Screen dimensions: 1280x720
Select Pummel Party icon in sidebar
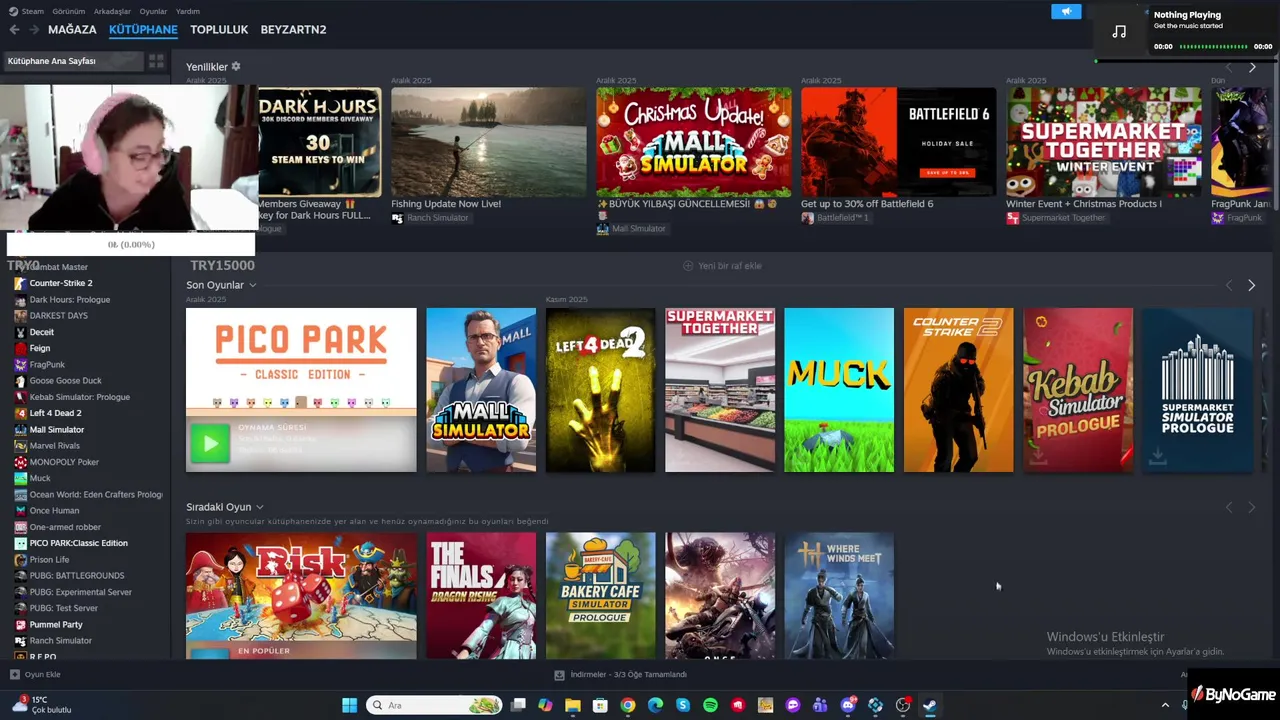click(20, 625)
